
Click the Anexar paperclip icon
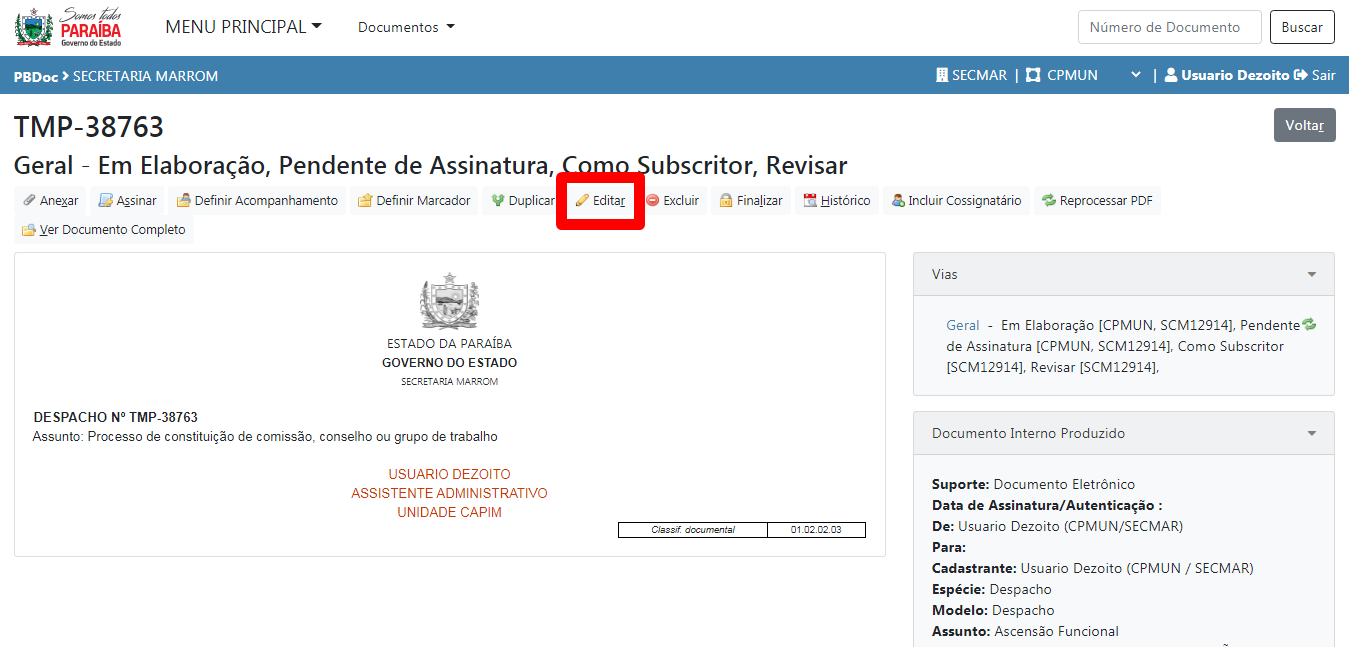(x=30, y=201)
